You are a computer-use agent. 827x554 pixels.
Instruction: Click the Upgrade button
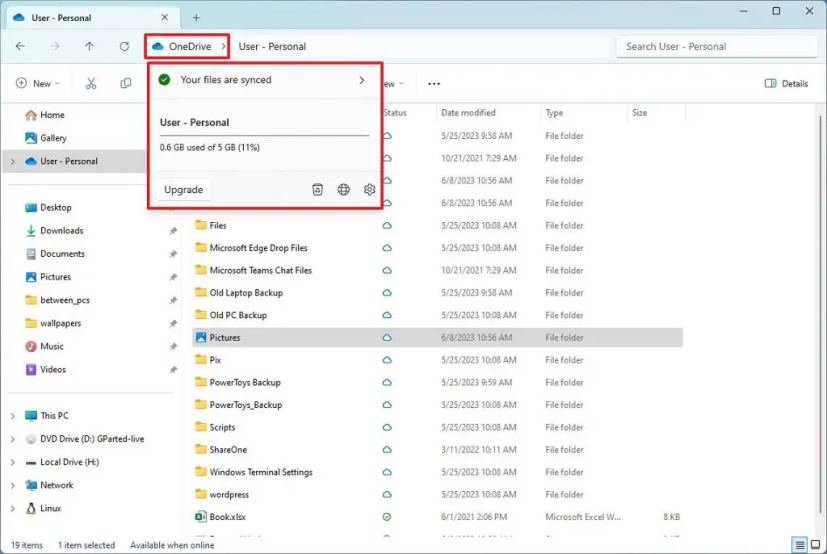tap(184, 189)
